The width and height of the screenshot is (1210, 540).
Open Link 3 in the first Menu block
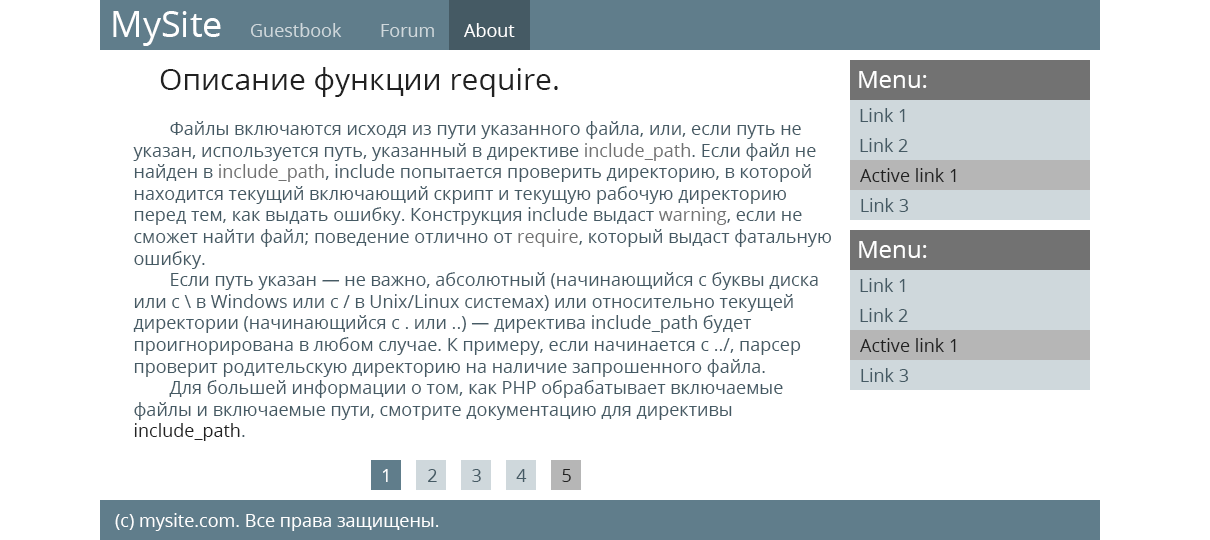pyautogui.click(x=970, y=205)
